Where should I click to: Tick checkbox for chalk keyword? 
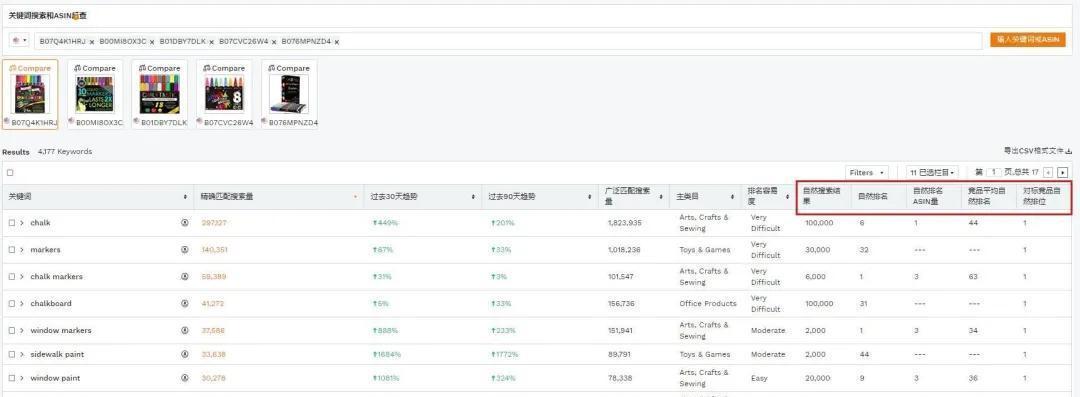(12, 223)
